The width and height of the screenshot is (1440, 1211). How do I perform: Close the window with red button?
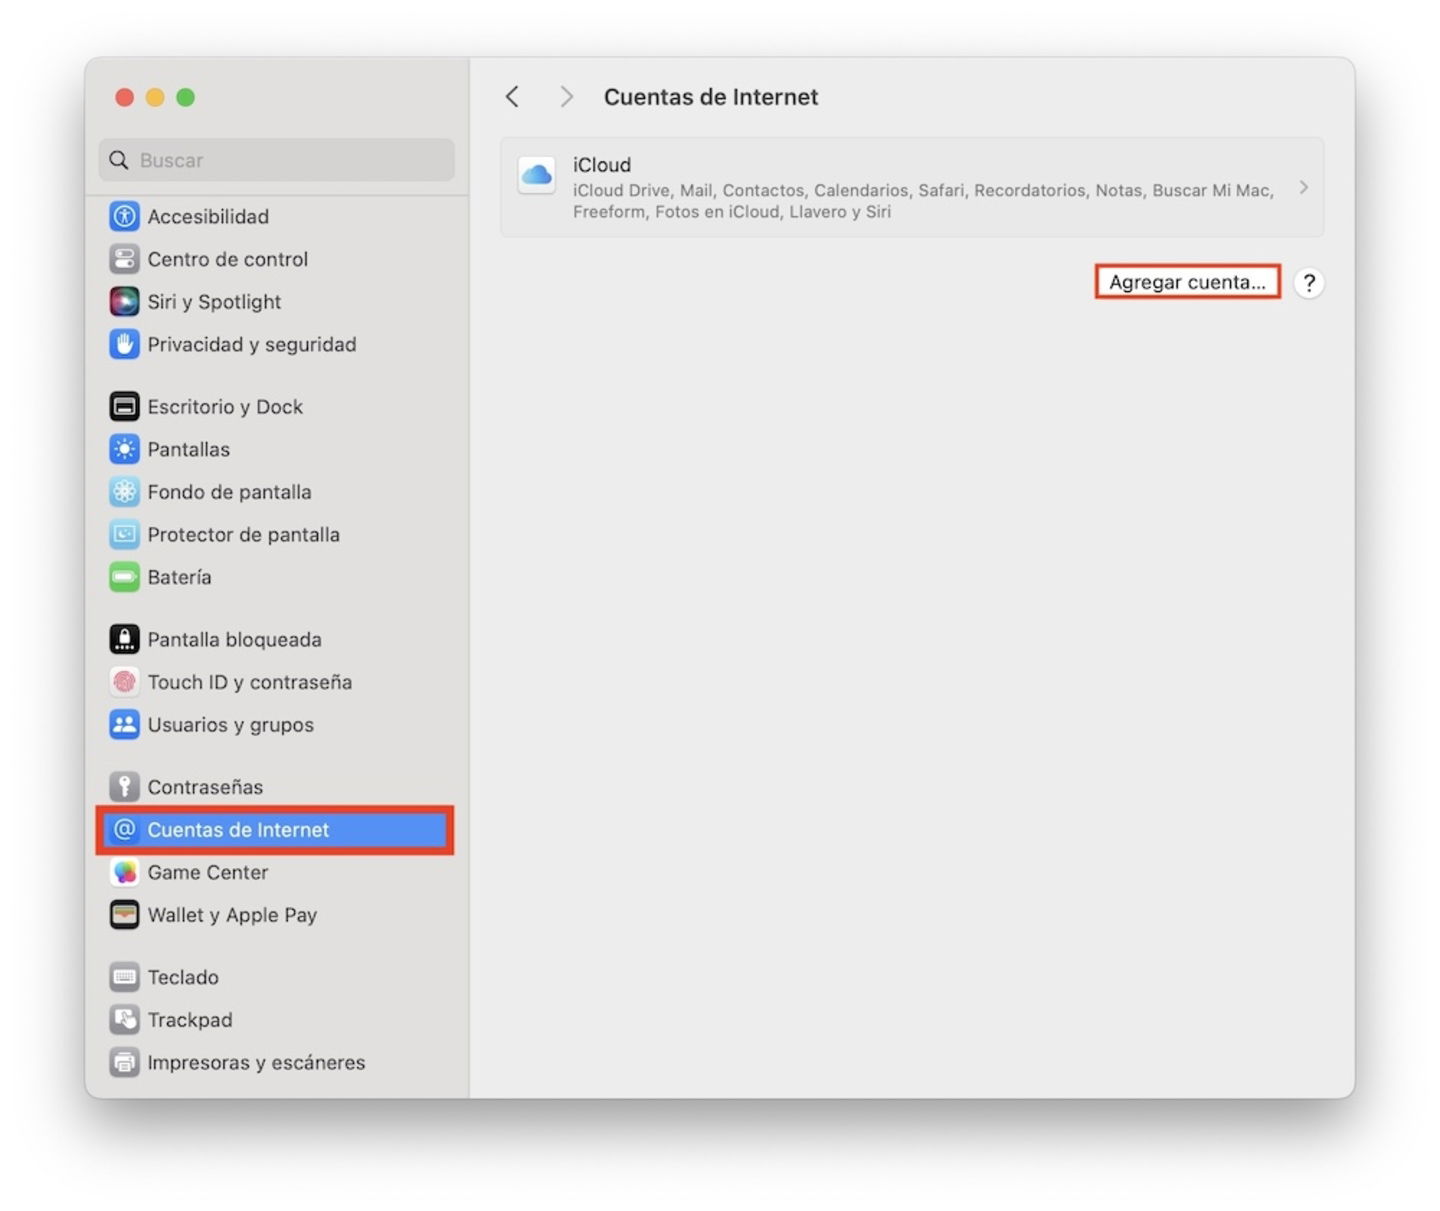coord(125,97)
